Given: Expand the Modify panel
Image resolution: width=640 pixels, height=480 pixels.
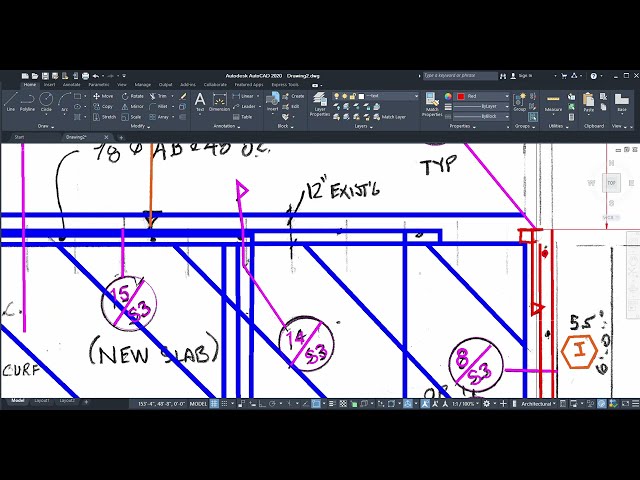Looking at the screenshot, I should coord(140,127).
